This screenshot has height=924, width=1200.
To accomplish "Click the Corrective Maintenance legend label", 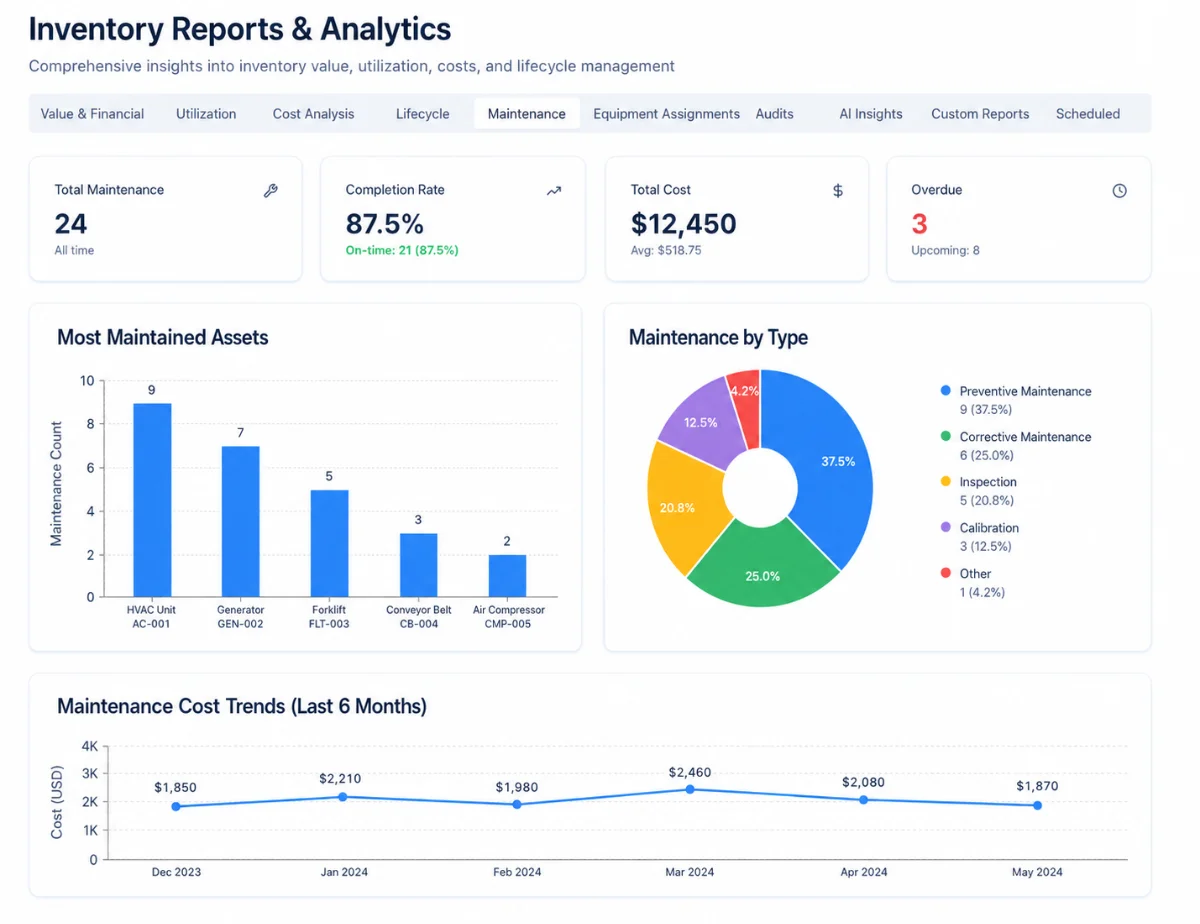I will point(1025,437).
